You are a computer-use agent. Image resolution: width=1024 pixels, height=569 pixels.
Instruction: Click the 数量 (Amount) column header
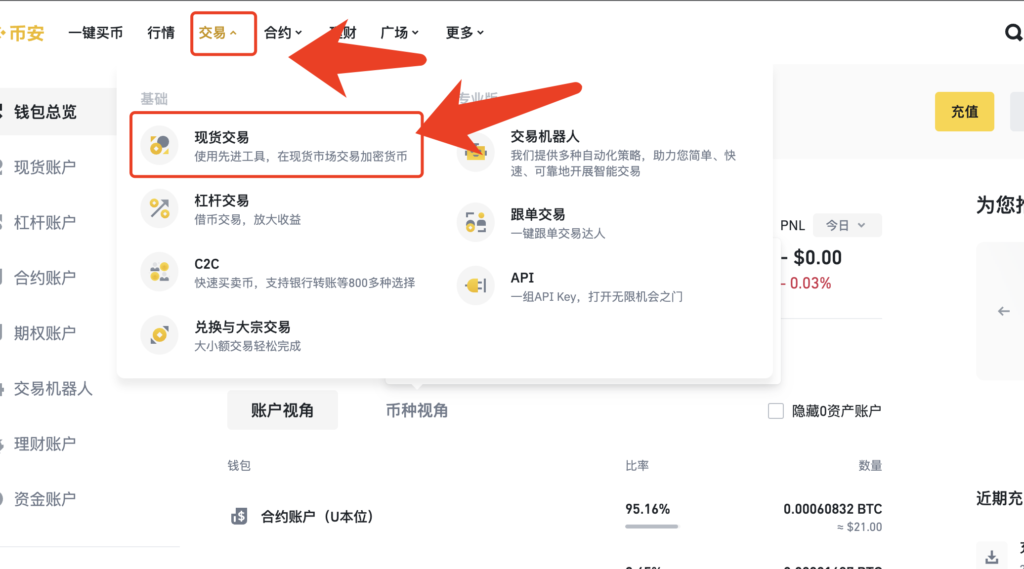870,466
